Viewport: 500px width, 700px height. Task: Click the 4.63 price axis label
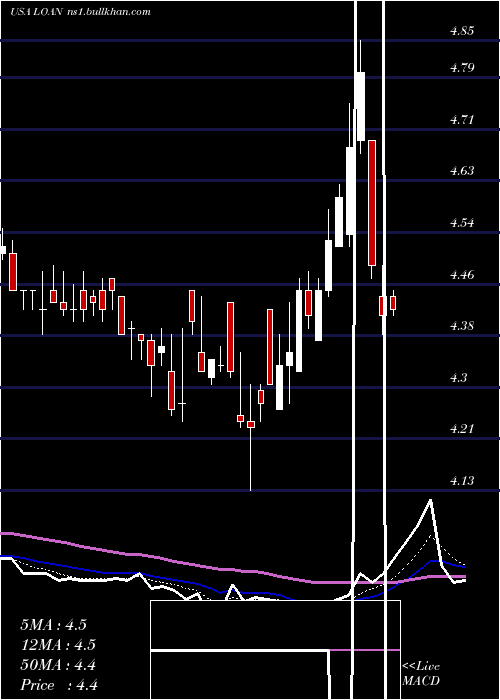(x=462, y=171)
